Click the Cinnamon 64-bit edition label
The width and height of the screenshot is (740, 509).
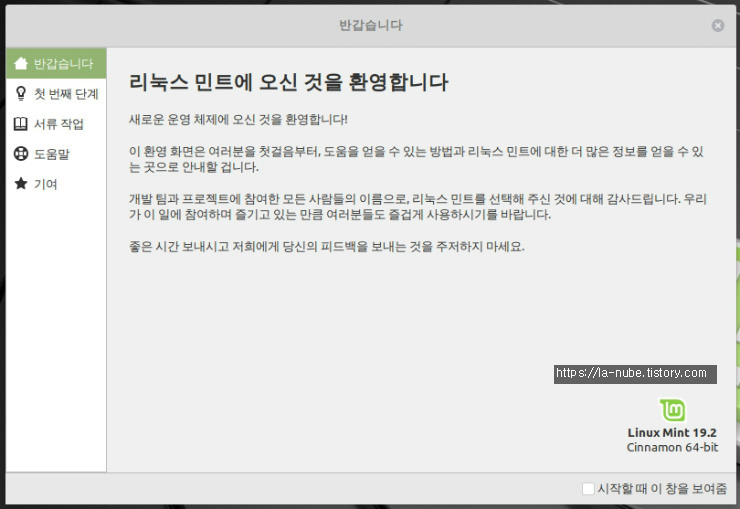click(672, 447)
